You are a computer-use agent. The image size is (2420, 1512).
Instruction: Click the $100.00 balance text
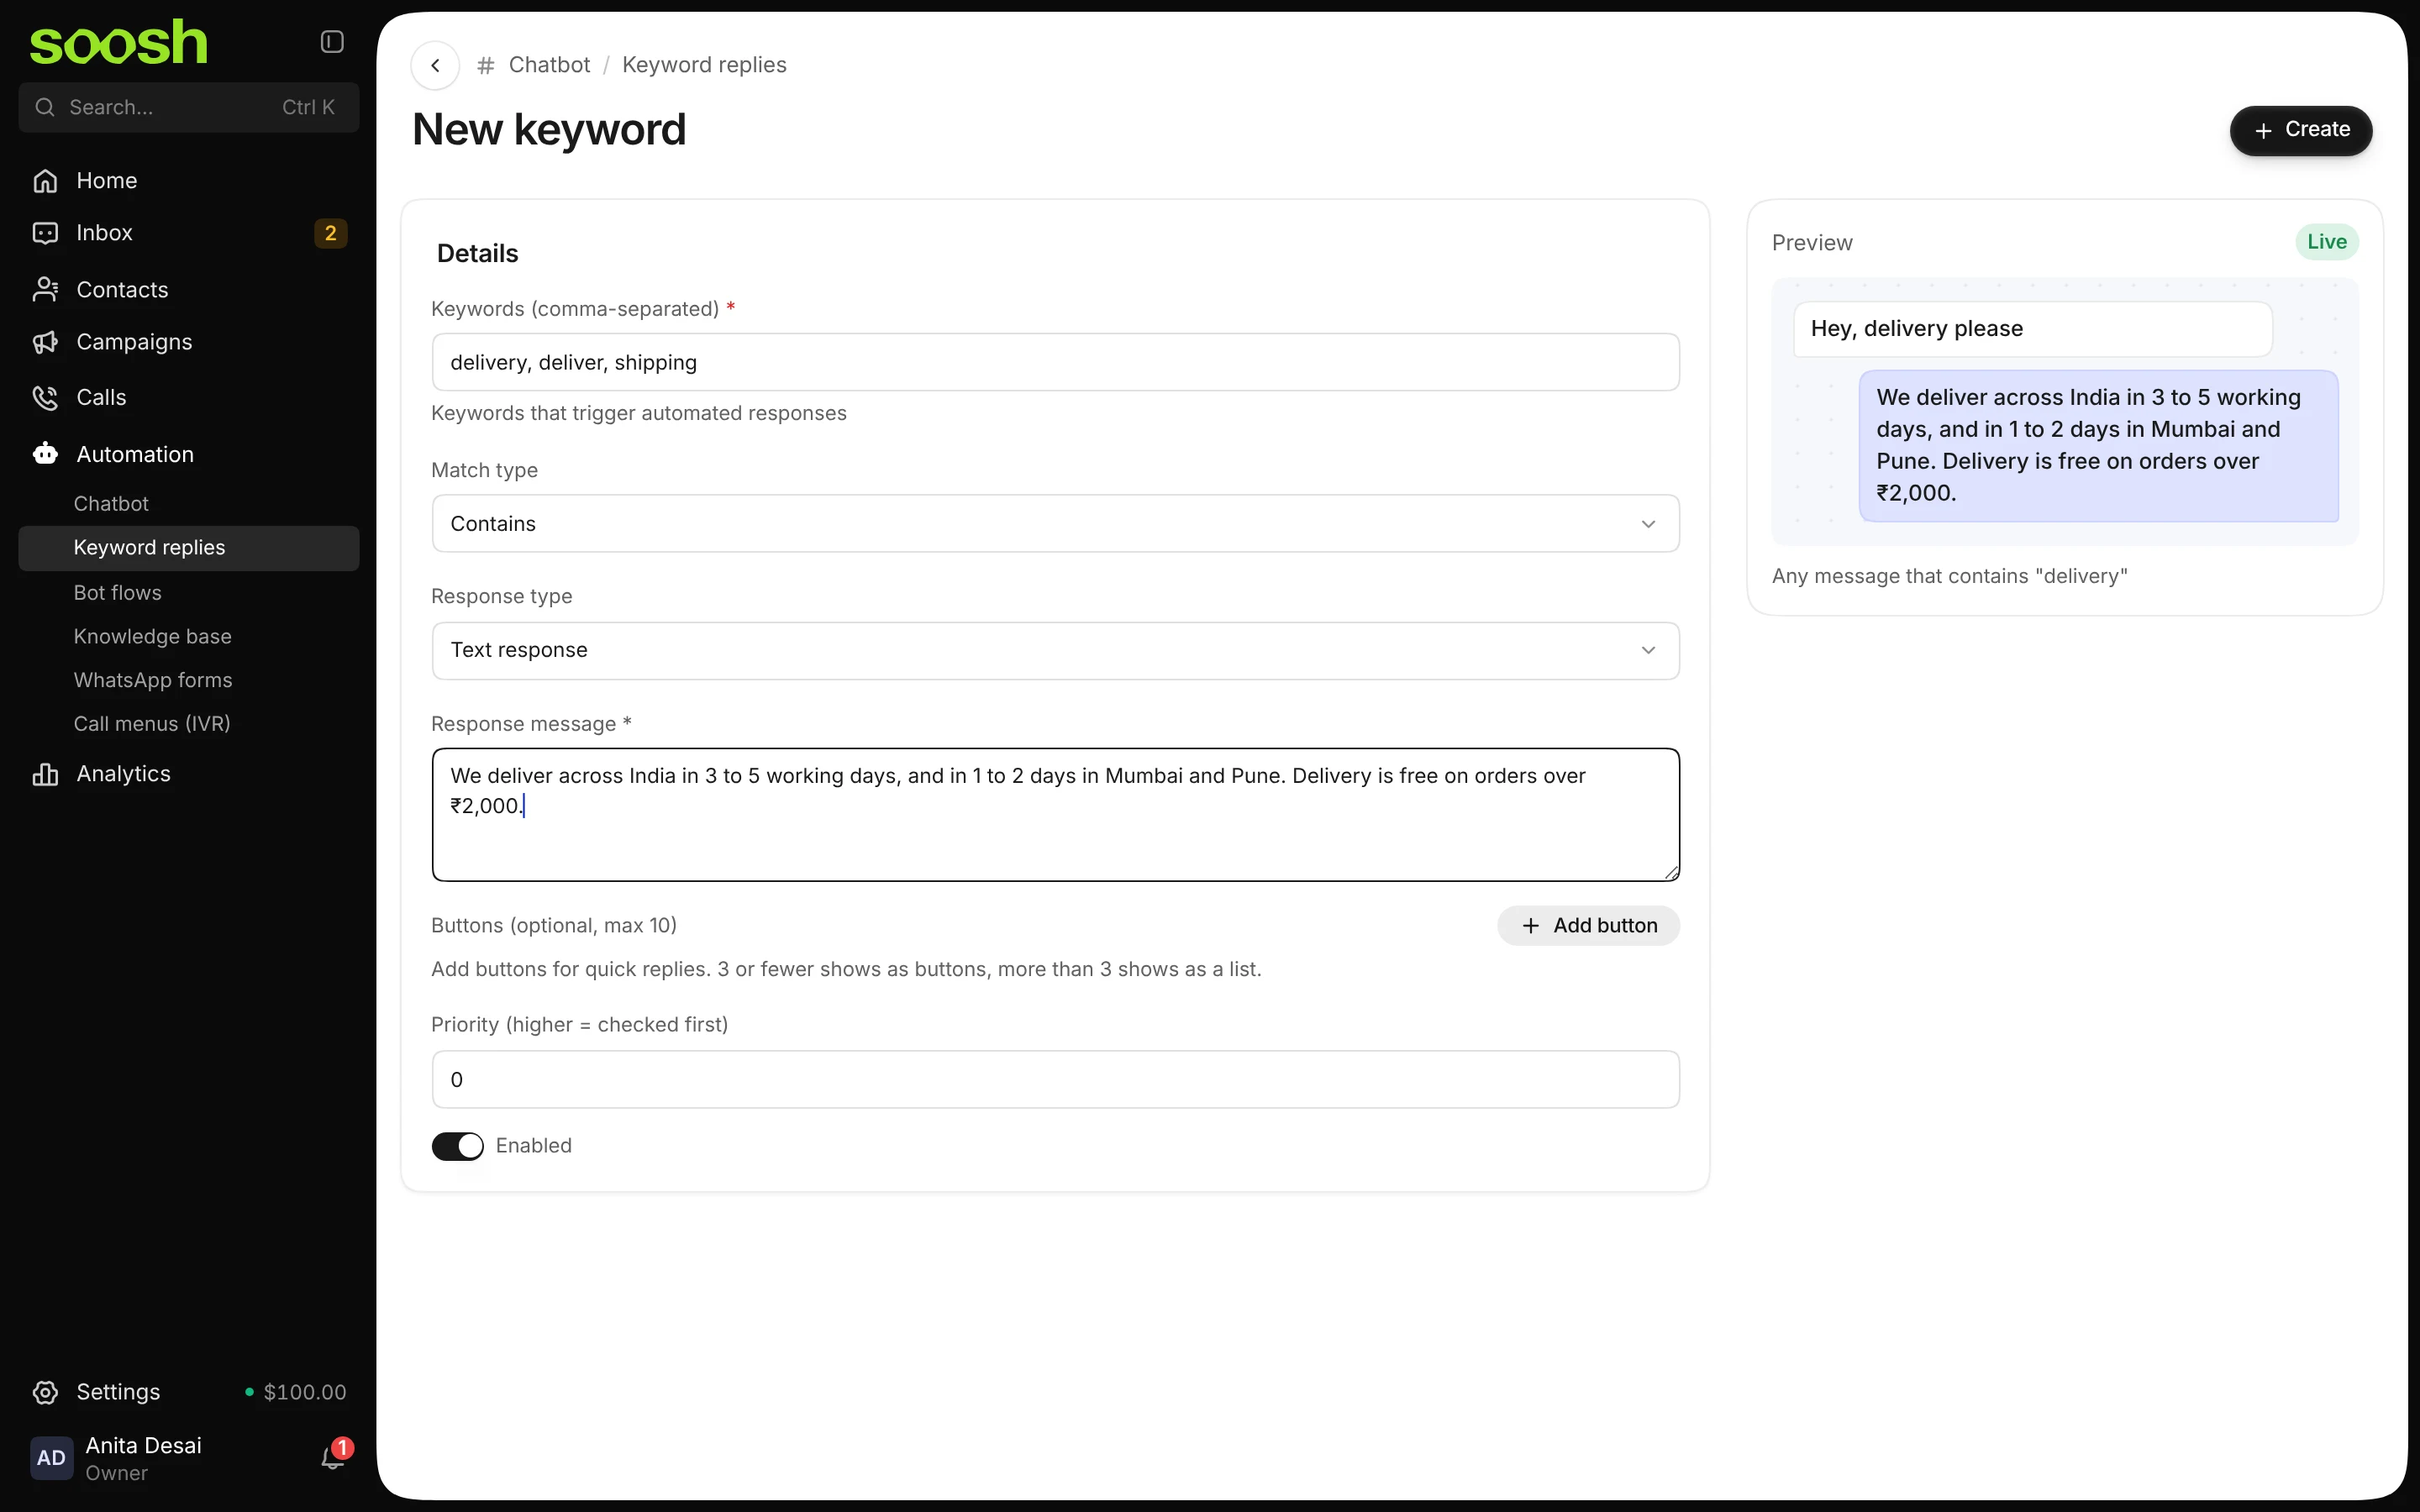[305, 1392]
